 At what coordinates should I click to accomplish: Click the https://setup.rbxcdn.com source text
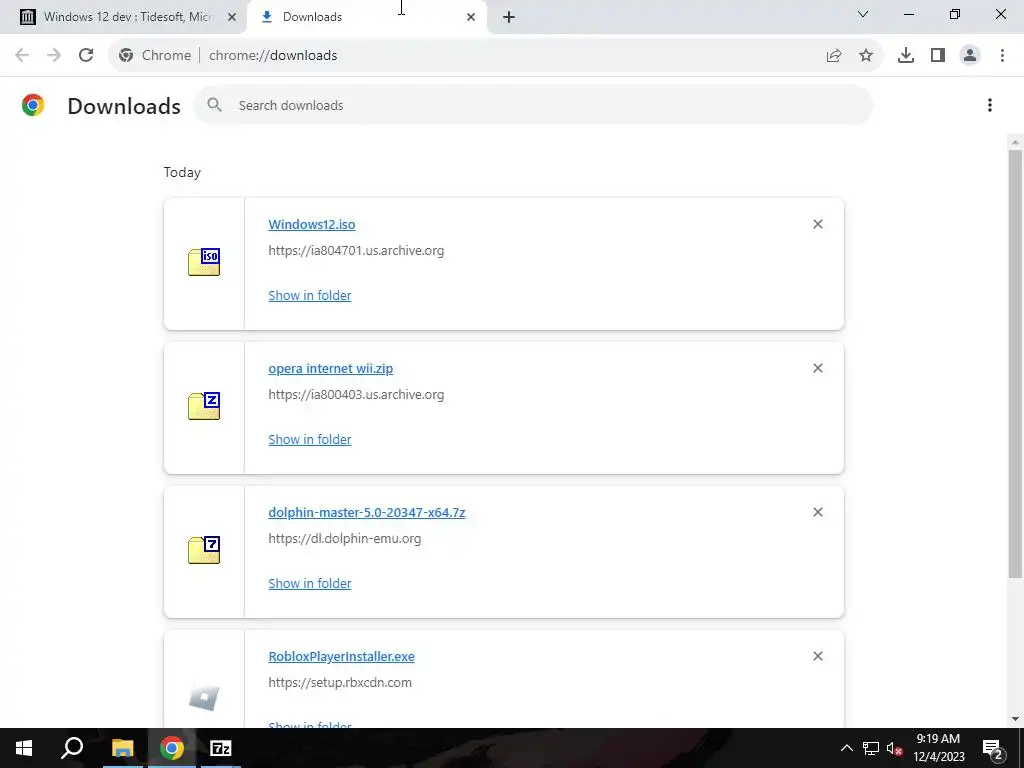[x=340, y=682]
